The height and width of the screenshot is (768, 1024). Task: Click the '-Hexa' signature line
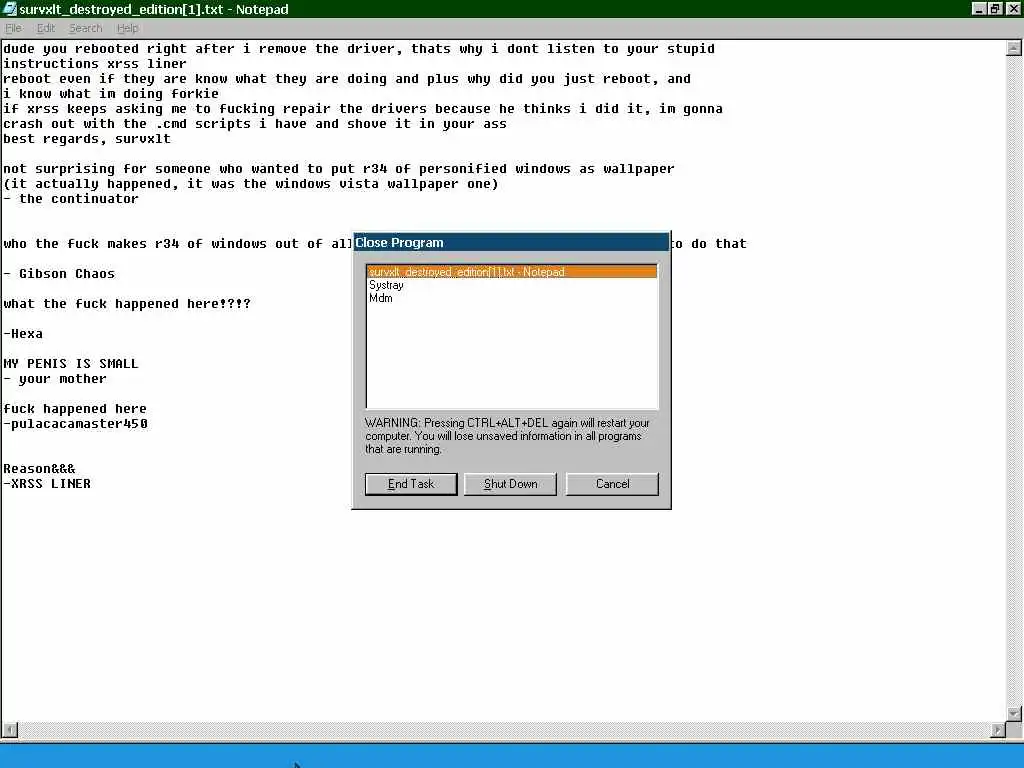pyautogui.click(x=23, y=334)
